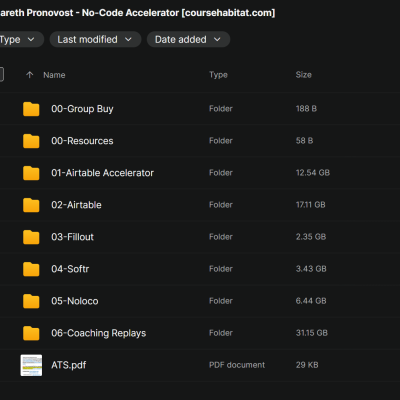Click the 188 B size value
The image size is (400, 400).
click(x=306, y=109)
